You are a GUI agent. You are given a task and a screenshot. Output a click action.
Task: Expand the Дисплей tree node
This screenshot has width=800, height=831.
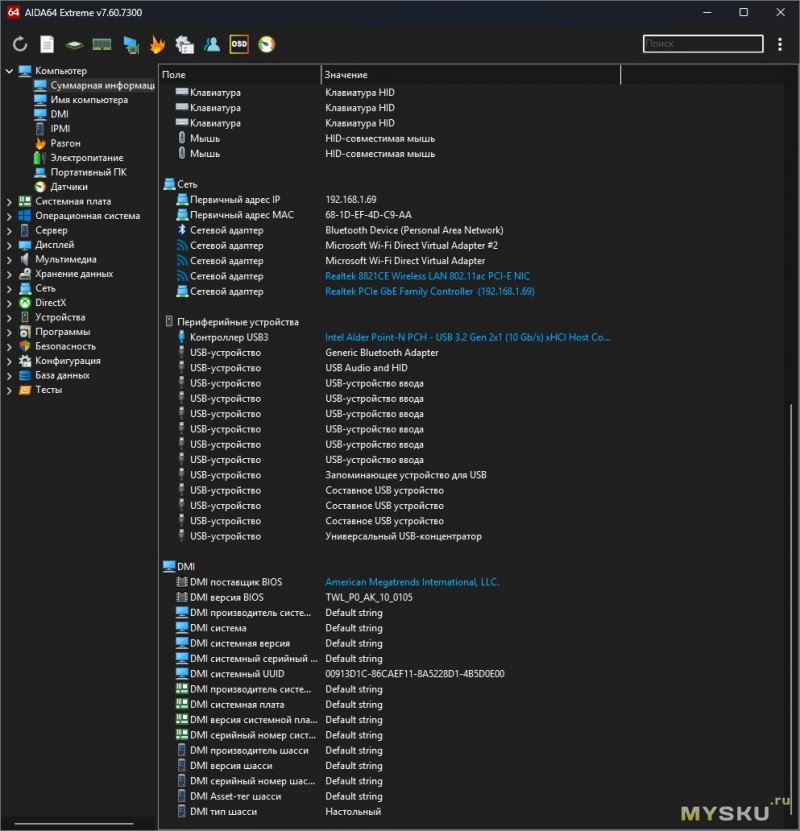(9, 245)
